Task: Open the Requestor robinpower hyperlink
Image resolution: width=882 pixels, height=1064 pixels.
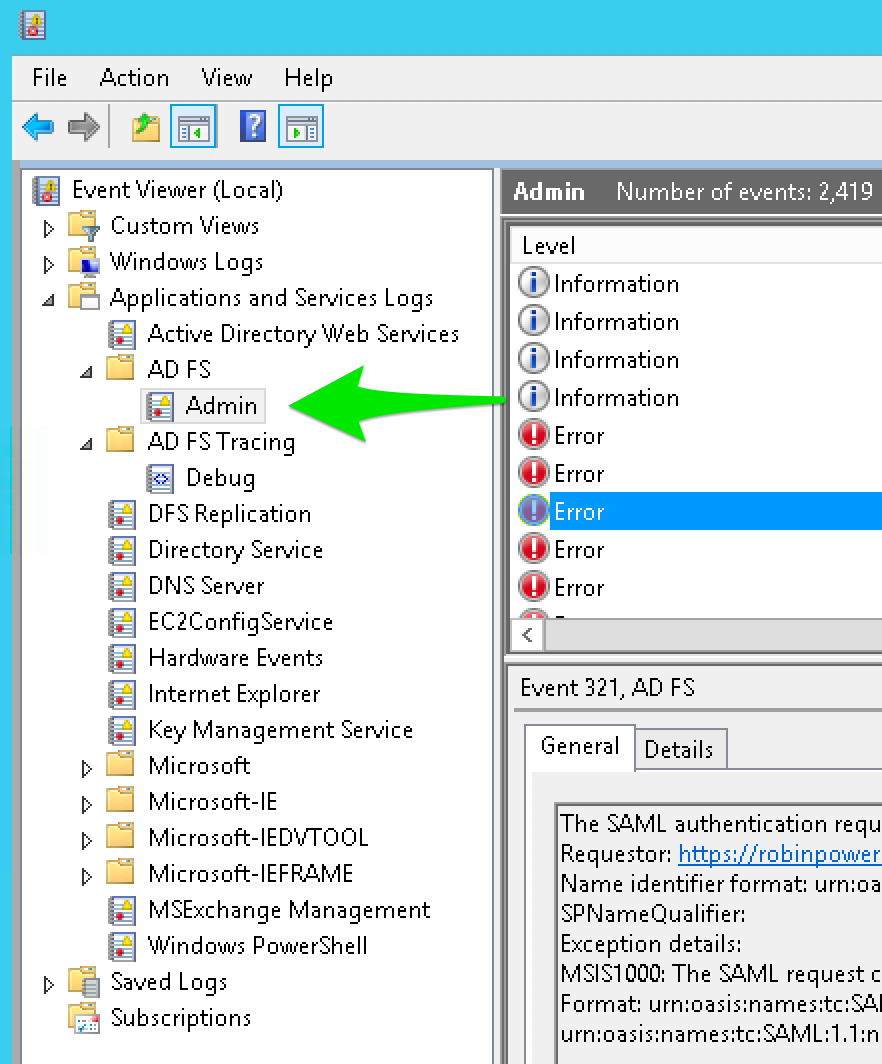Action: (x=780, y=854)
